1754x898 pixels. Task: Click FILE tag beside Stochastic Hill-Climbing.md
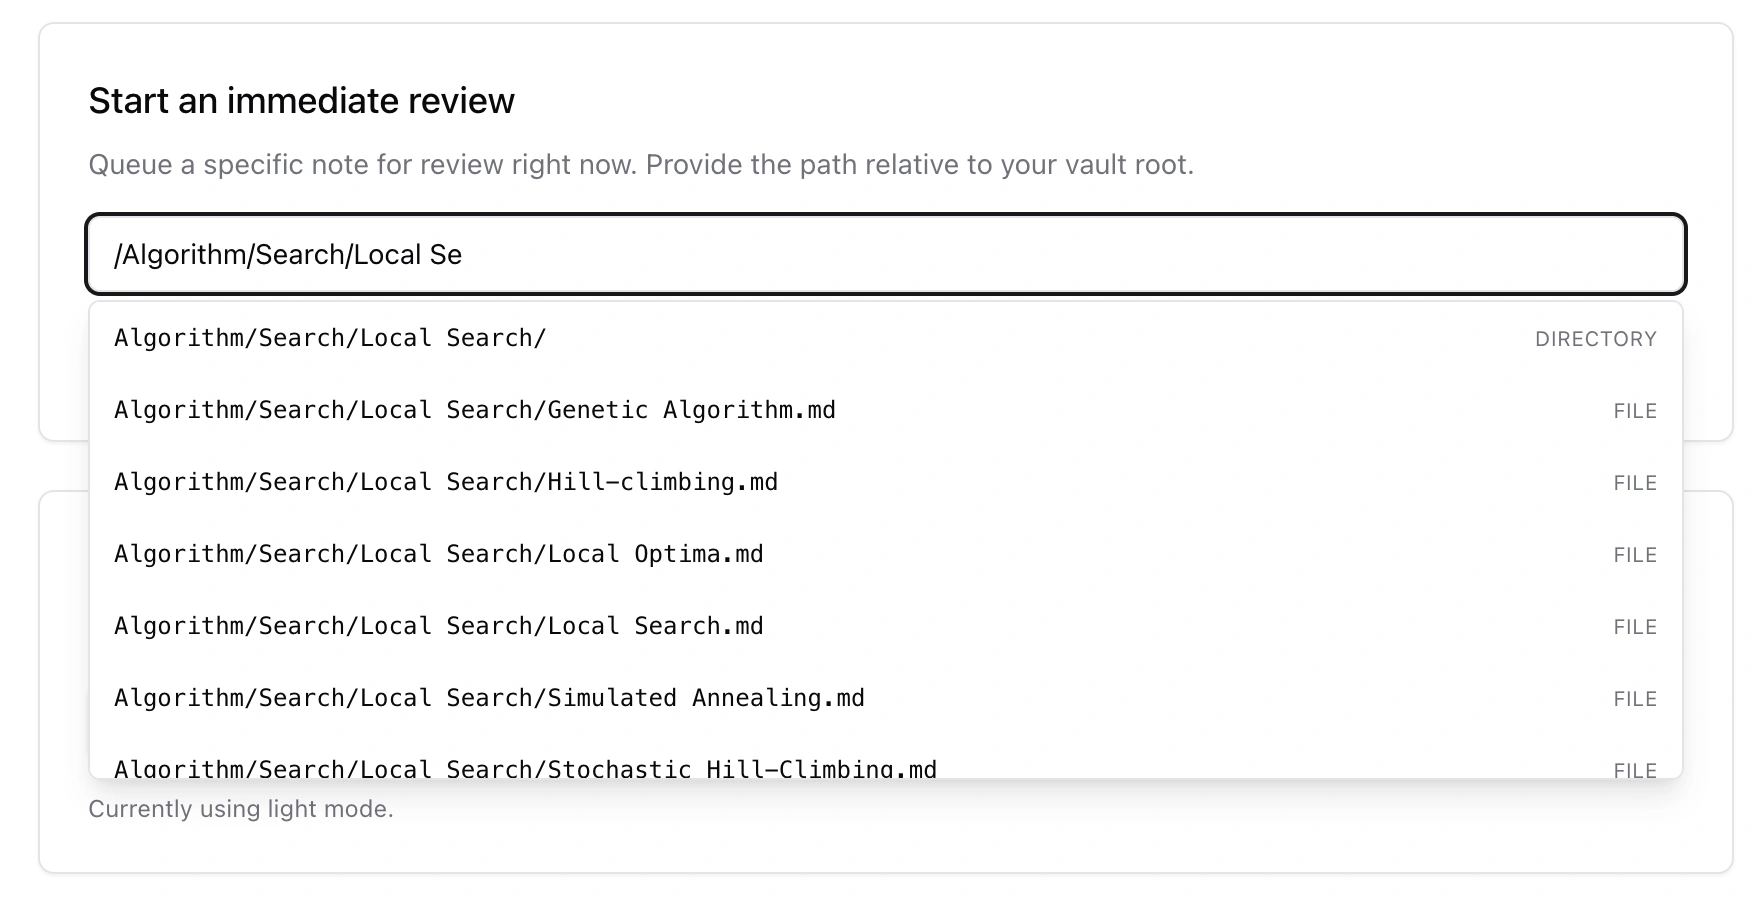[x=1635, y=770]
